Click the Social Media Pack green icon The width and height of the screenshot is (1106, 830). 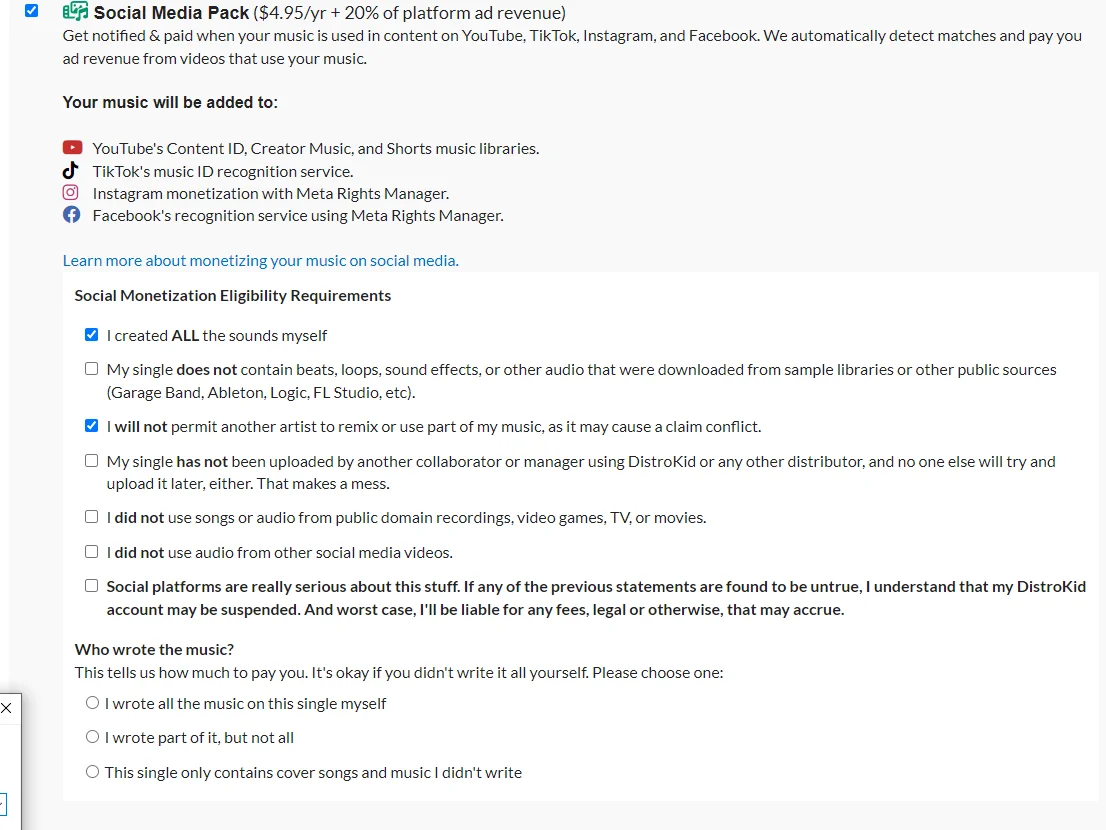tap(75, 11)
